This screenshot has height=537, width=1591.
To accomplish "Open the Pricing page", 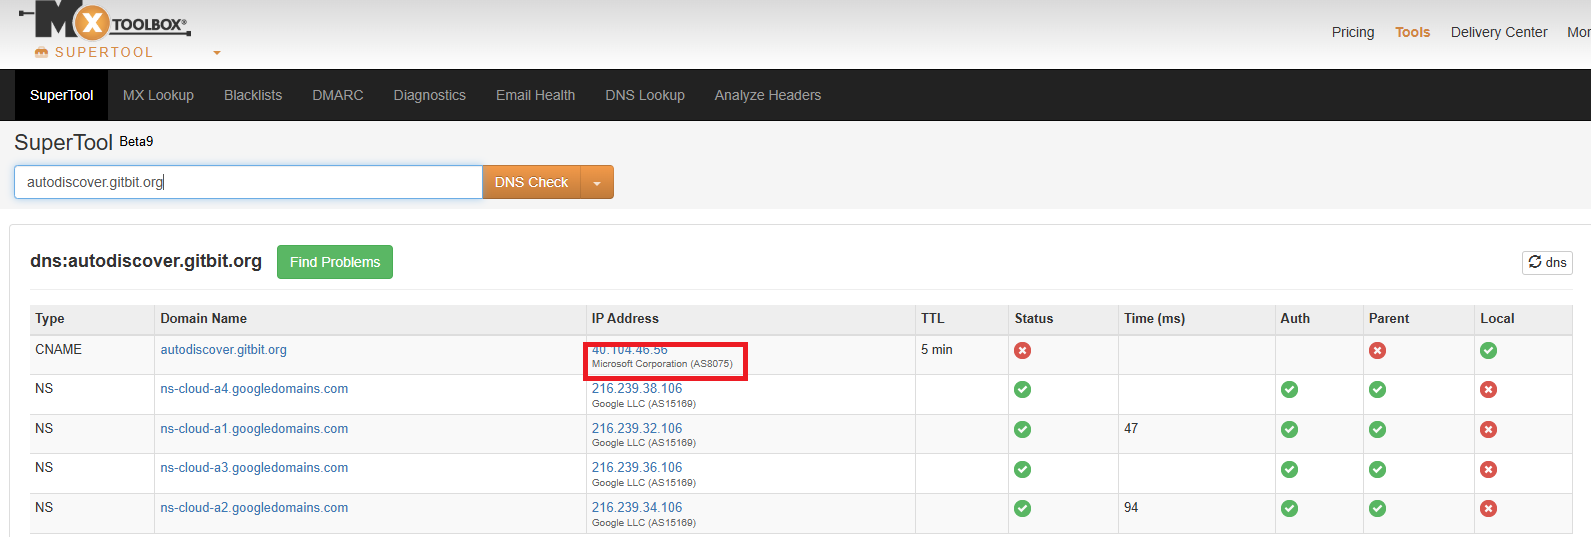I will click(x=1353, y=32).
